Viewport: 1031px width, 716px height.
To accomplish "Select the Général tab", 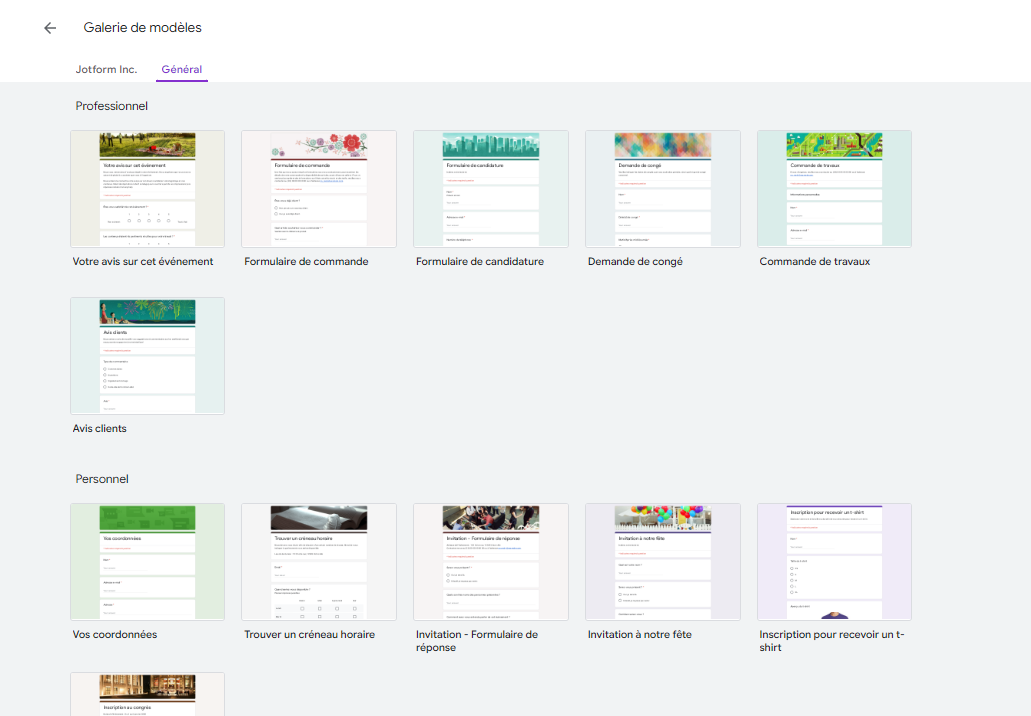I will pos(181,69).
